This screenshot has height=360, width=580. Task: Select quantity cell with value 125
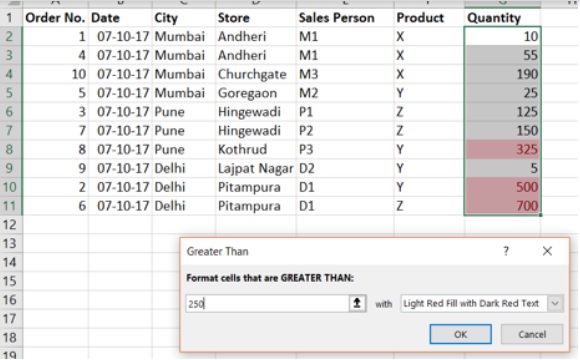click(502, 112)
